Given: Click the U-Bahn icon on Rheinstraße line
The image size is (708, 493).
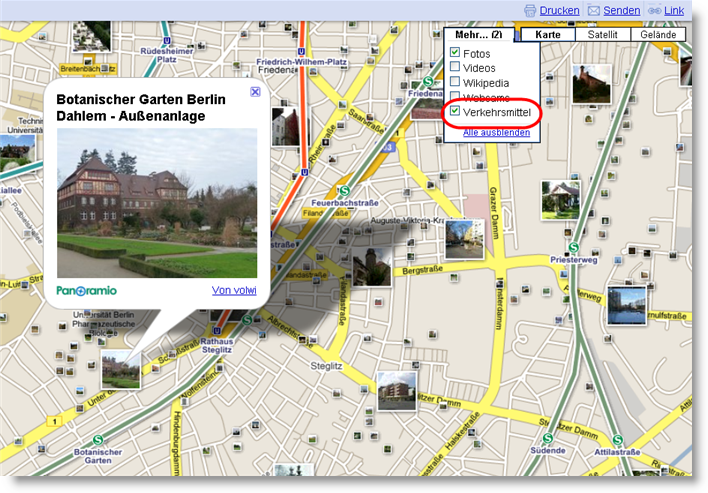Looking at the screenshot, I should 305,172.
